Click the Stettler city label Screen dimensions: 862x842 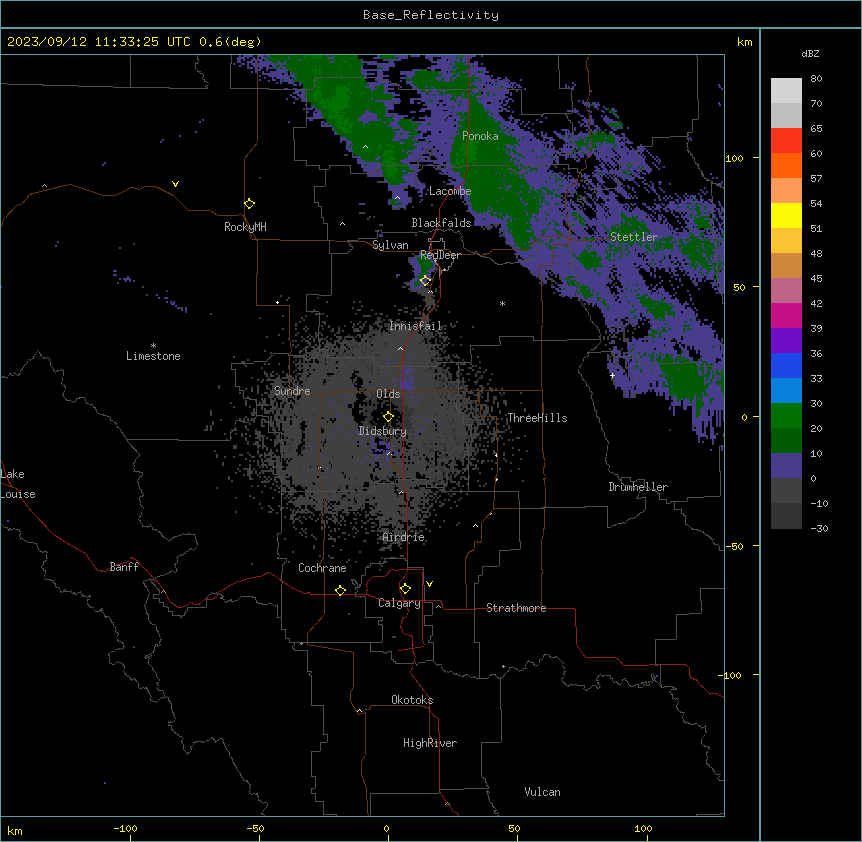pyautogui.click(x=633, y=237)
